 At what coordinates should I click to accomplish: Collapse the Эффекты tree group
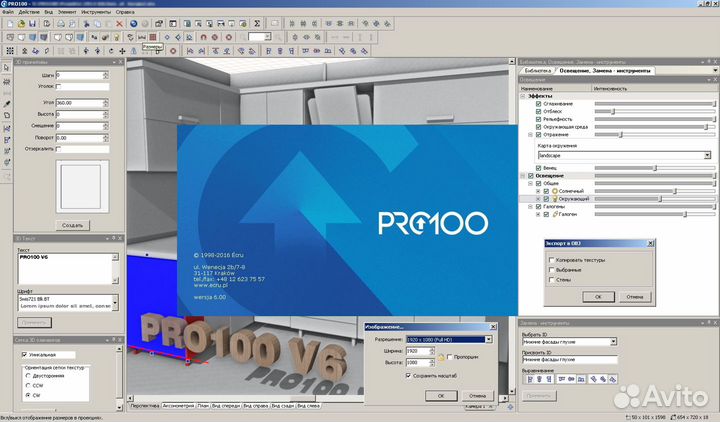[523, 94]
